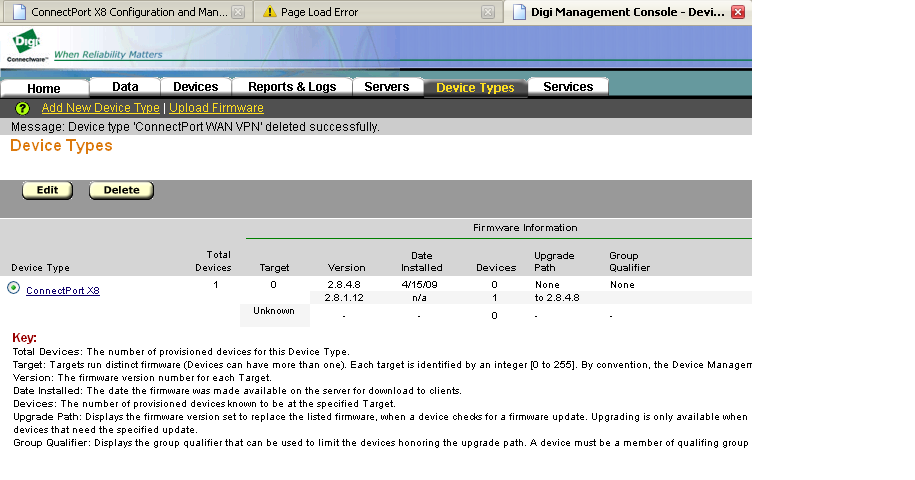
Task: Switch to the Data tab
Action: (x=125, y=87)
